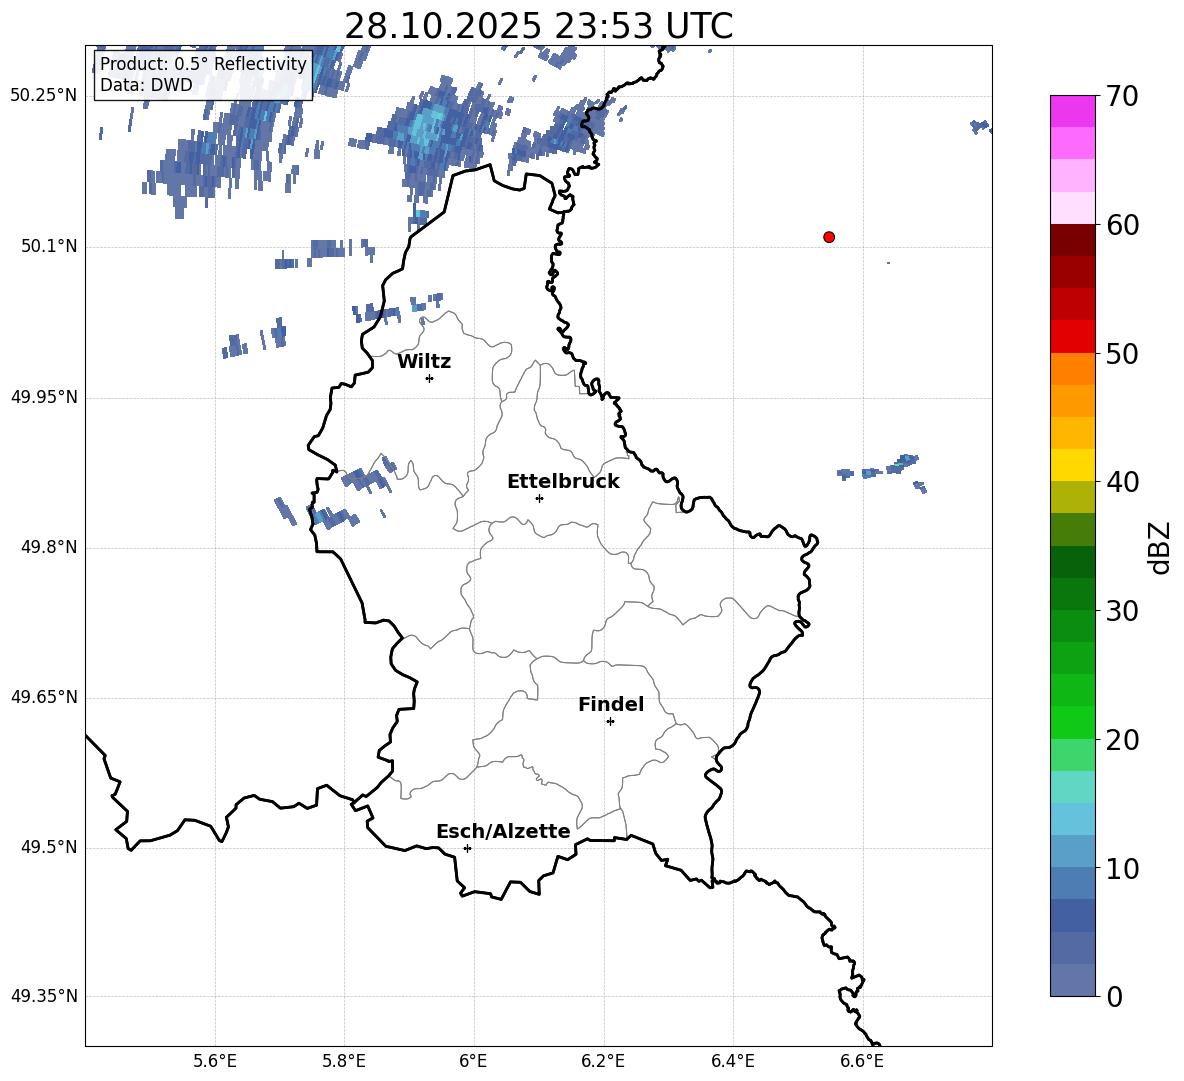Click the red dot marker on the map

(829, 237)
